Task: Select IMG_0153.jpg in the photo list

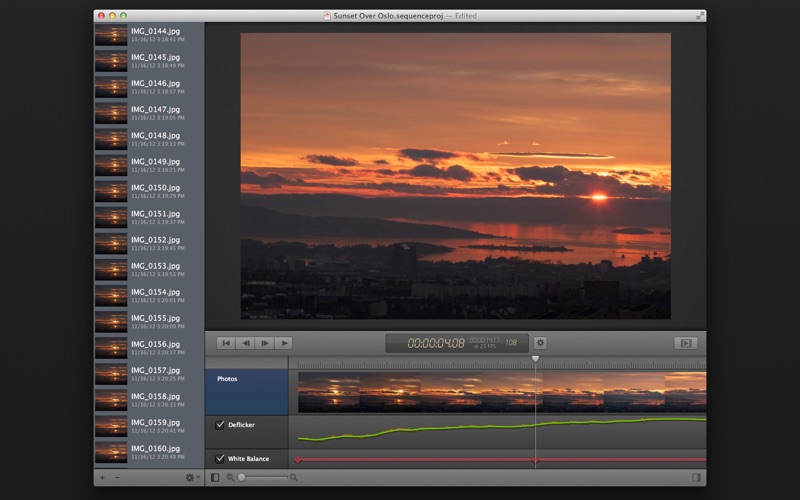Action: [x=149, y=269]
